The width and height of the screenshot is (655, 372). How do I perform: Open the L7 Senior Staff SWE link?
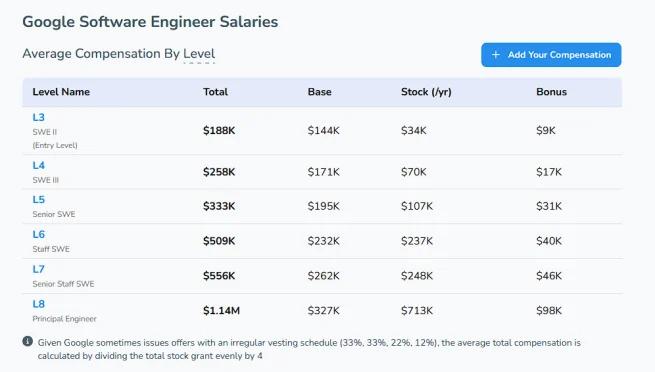pos(38,269)
